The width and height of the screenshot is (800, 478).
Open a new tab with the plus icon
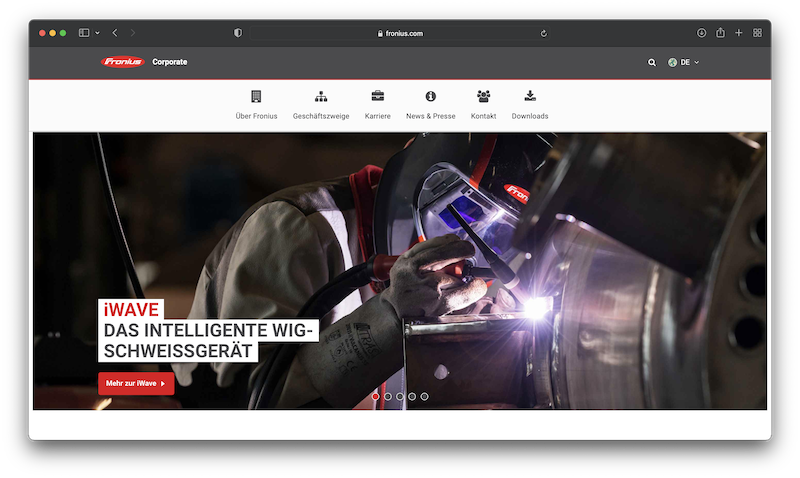tap(739, 33)
